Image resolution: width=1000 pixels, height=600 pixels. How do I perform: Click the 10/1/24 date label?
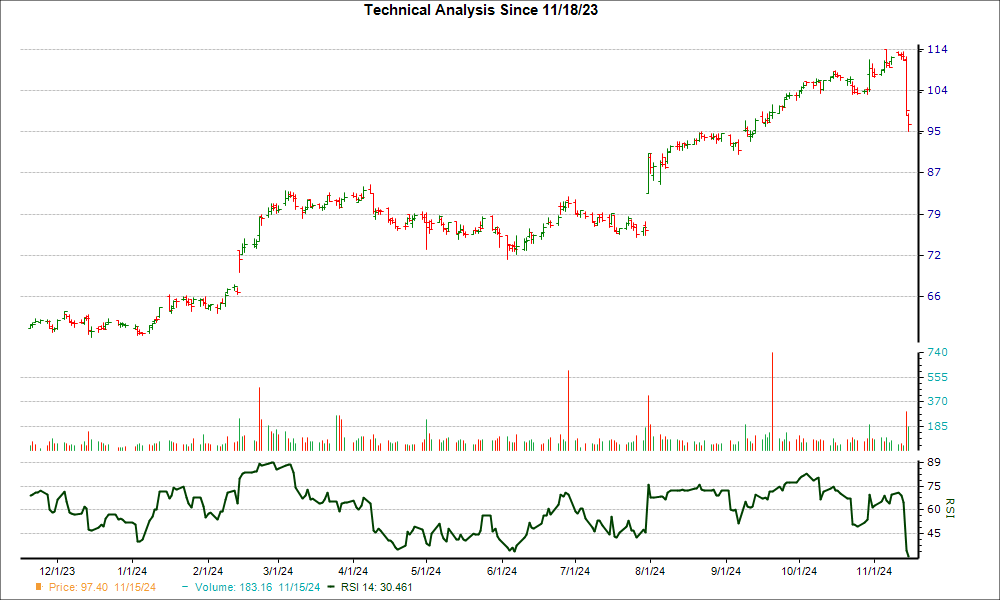click(x=799, y=571)
